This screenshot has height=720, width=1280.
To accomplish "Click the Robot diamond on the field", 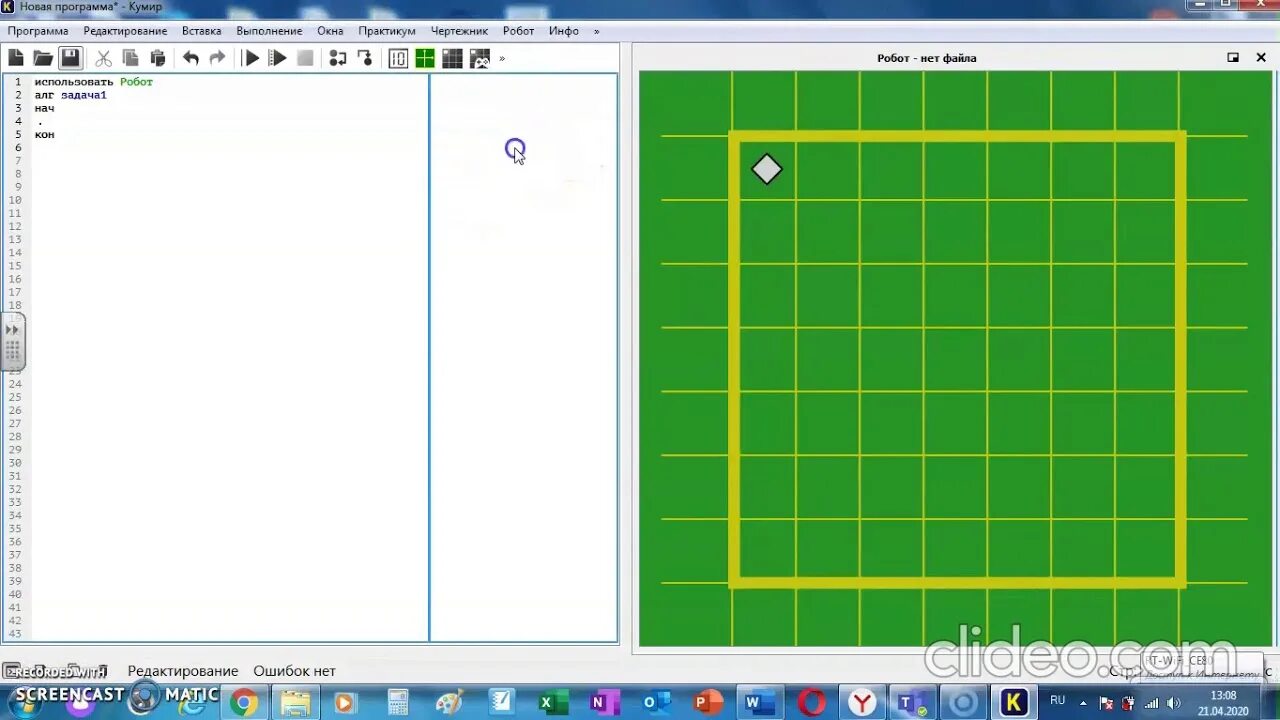I will pos(767,169).
